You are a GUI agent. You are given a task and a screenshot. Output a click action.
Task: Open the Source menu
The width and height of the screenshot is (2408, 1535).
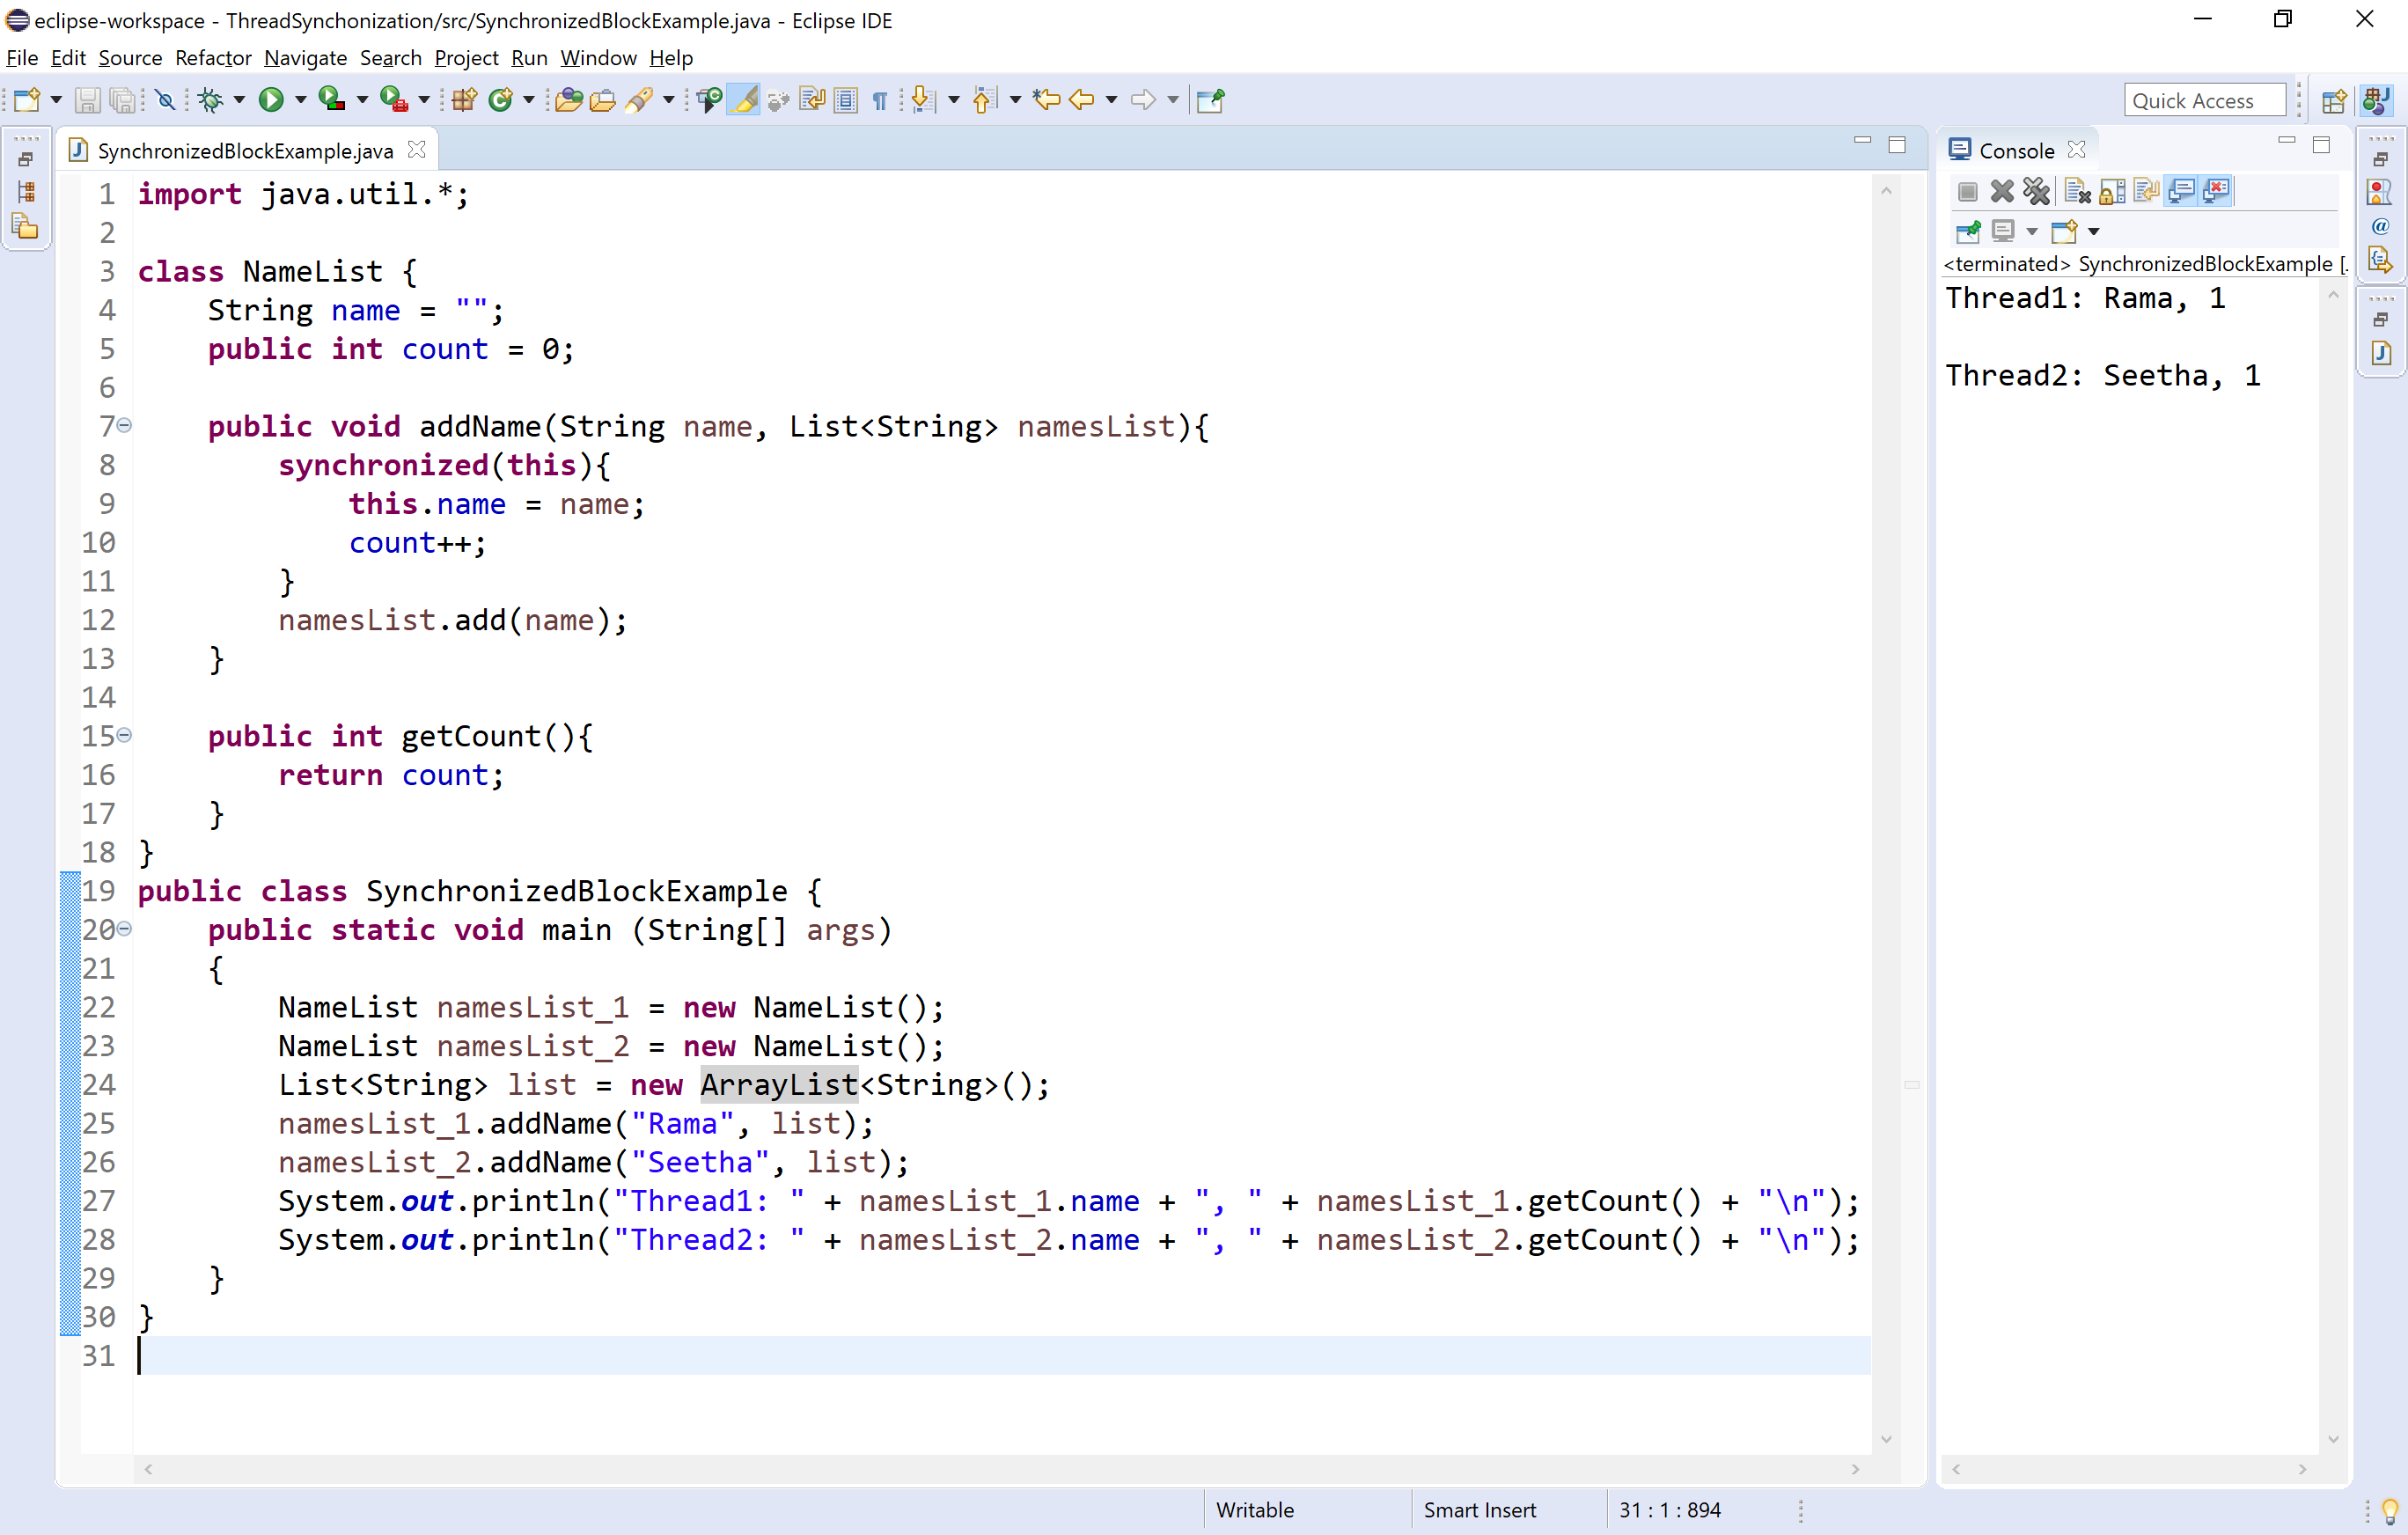130,58
